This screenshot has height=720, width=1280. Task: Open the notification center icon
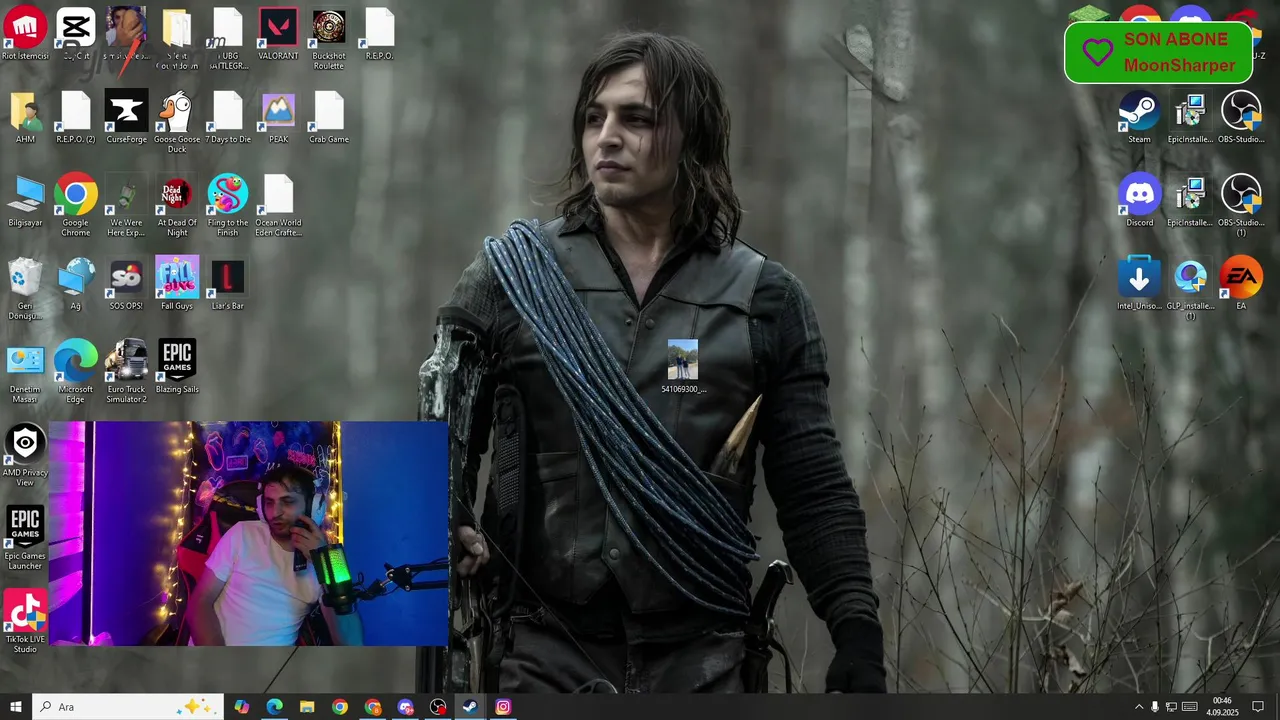pyautogui.click(x=1258, y=707)
